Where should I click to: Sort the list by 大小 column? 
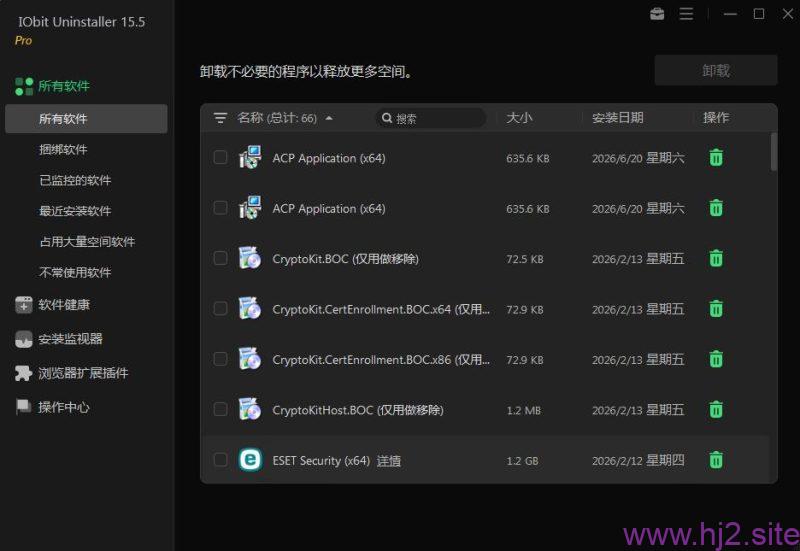click(x=519, y=118)
